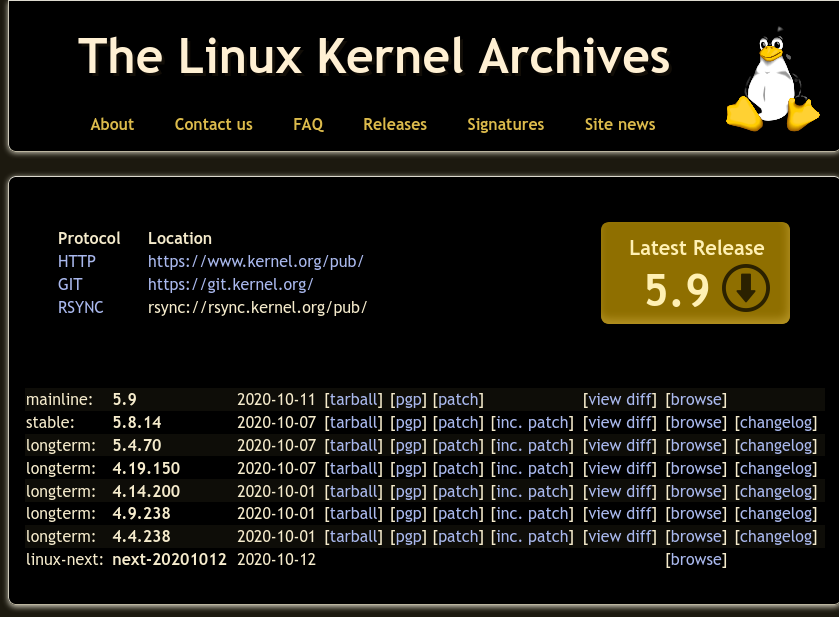Browse the longterm 4.19.150 tree

pos(696,468)
